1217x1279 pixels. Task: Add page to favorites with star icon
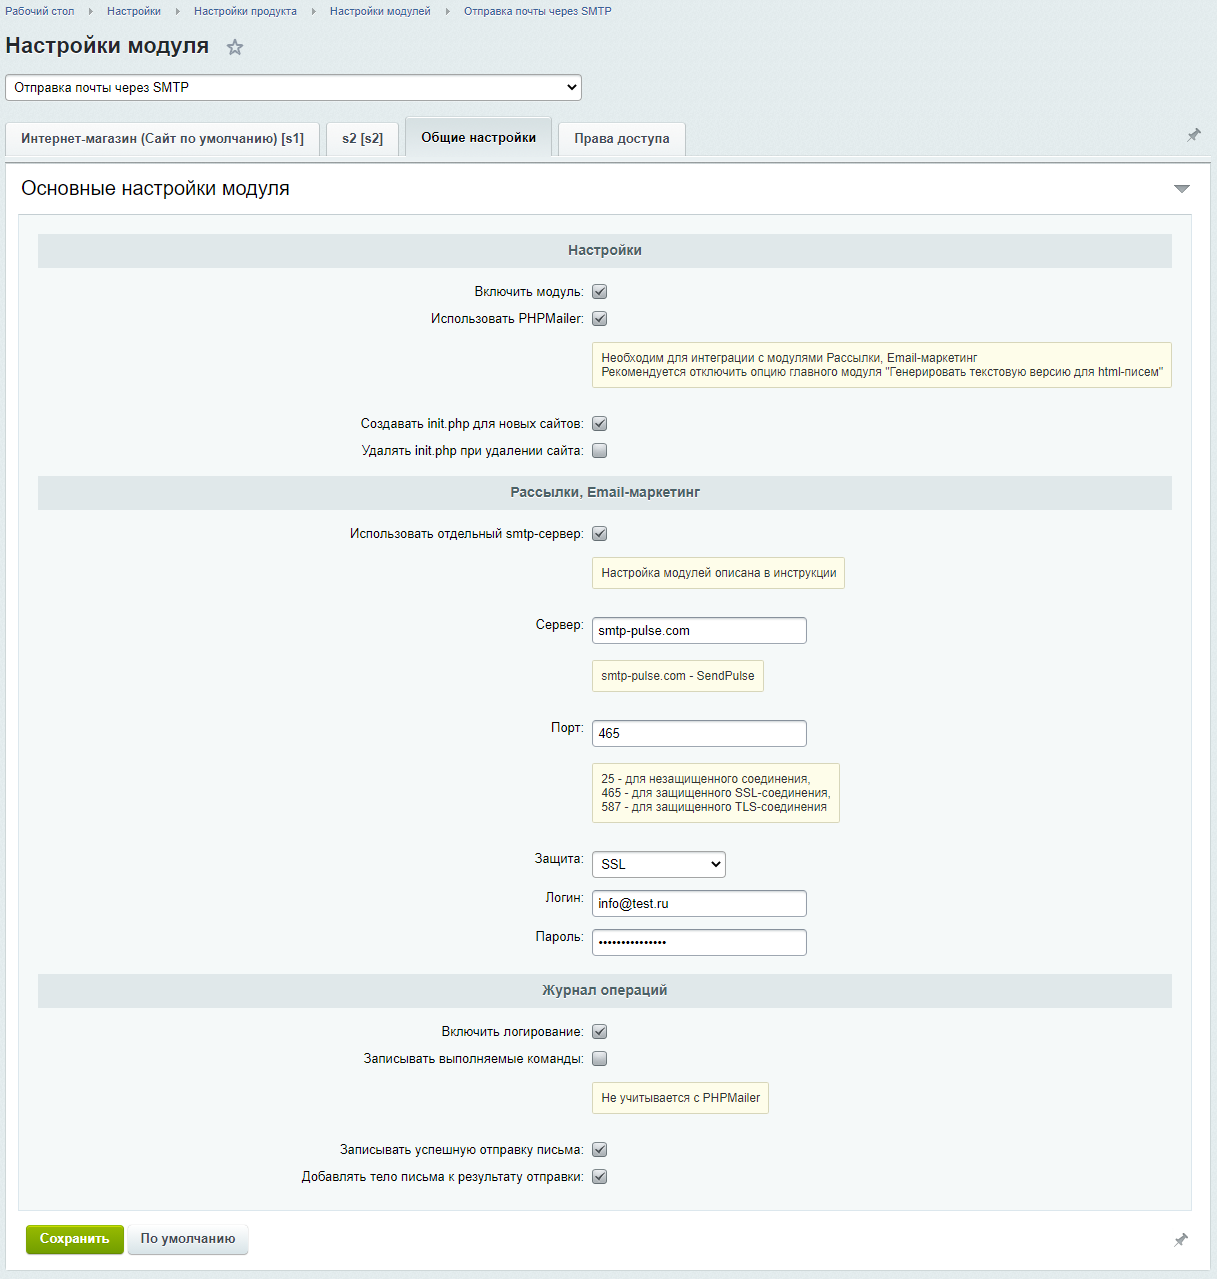click(x=235, y=47)
